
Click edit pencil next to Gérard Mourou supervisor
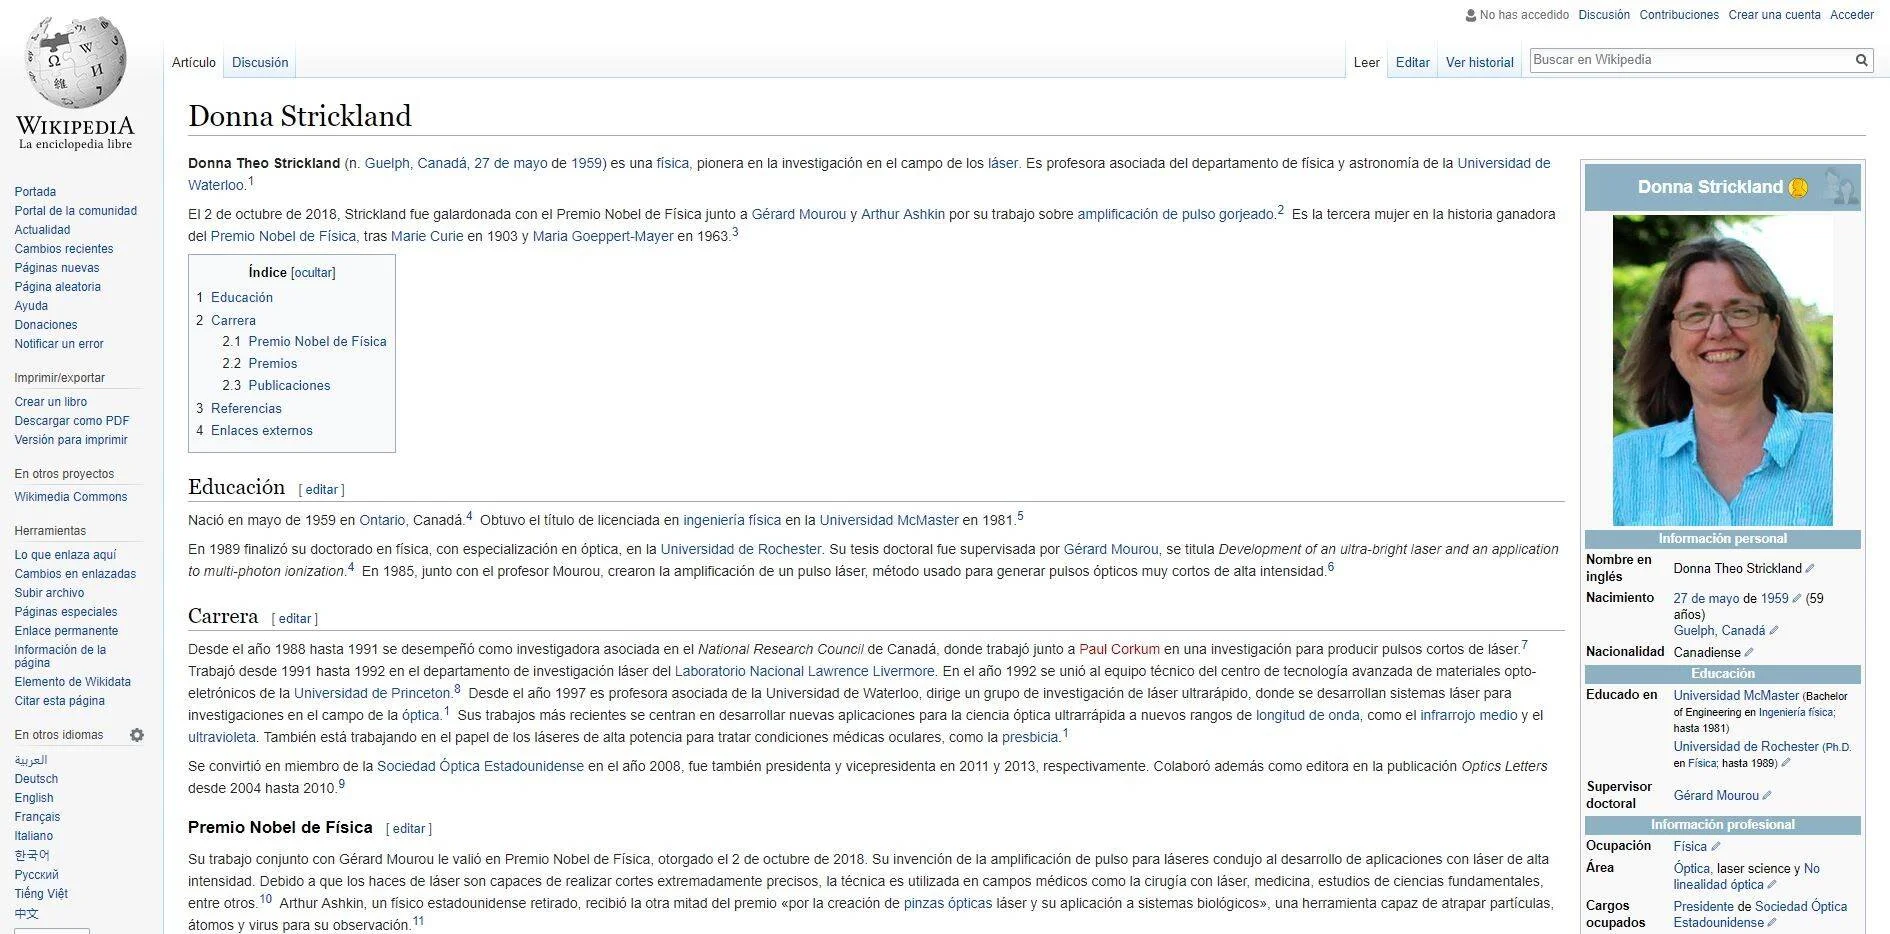(1767, 796)
